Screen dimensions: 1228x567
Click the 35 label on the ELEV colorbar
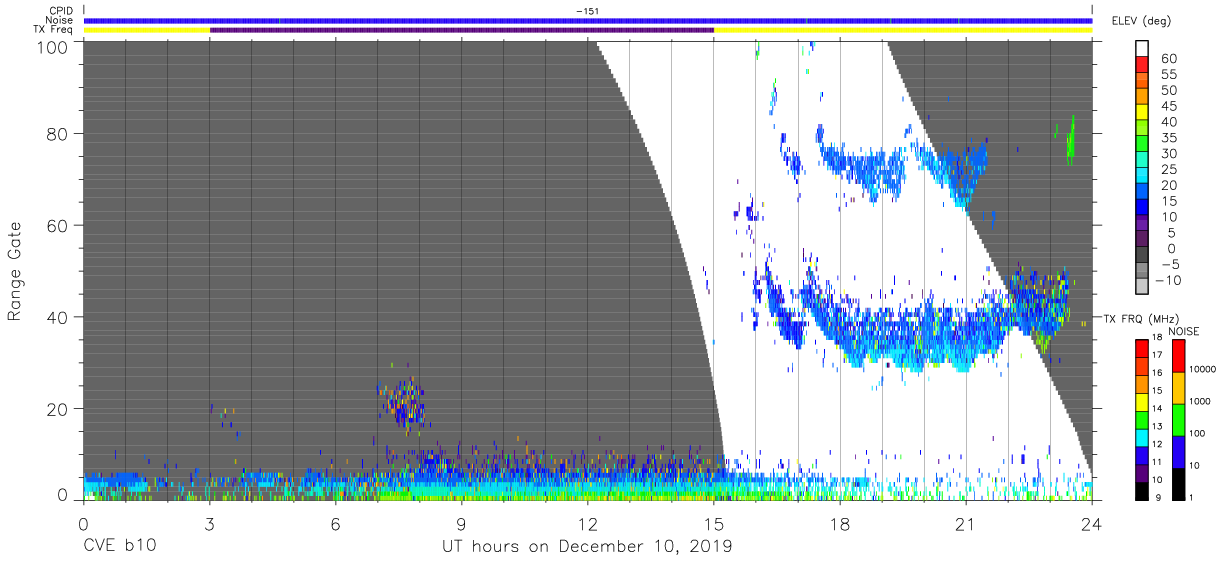tap(1171, 138)
